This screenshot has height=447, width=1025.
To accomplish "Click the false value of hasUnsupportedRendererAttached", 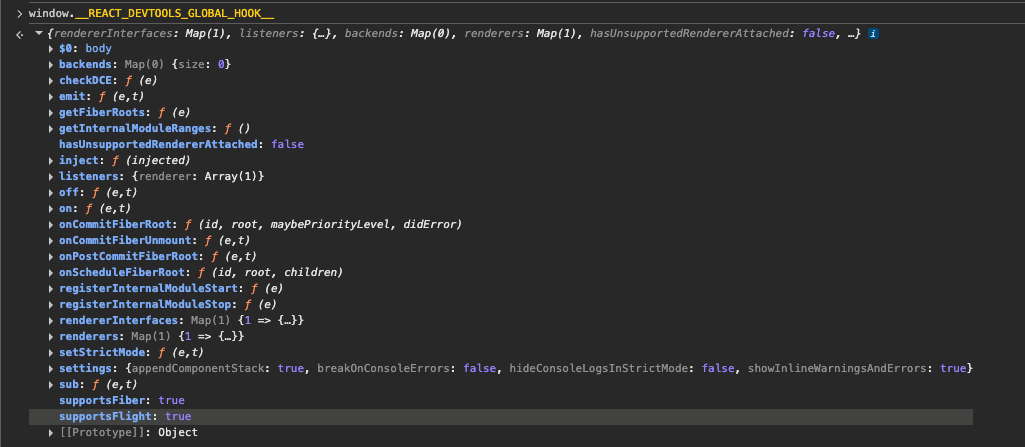I will click(x=288, y=144).
